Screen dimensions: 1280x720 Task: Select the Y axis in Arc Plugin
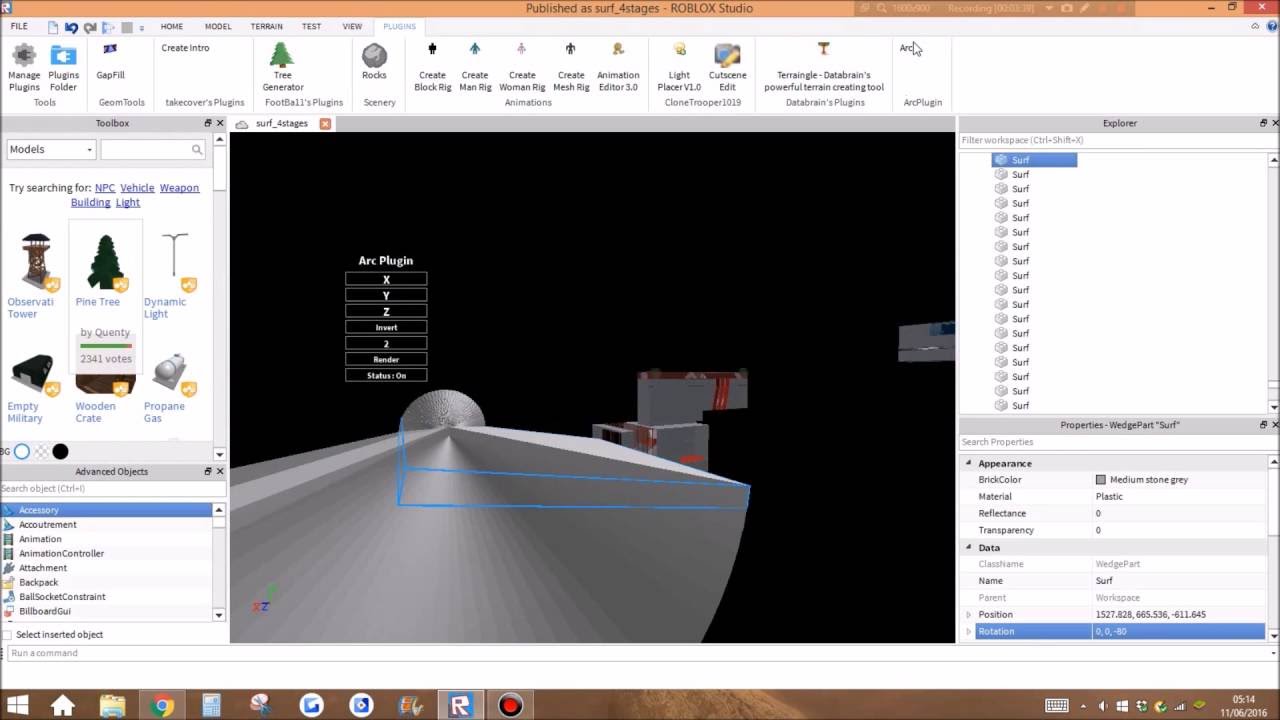coord(386,295)
